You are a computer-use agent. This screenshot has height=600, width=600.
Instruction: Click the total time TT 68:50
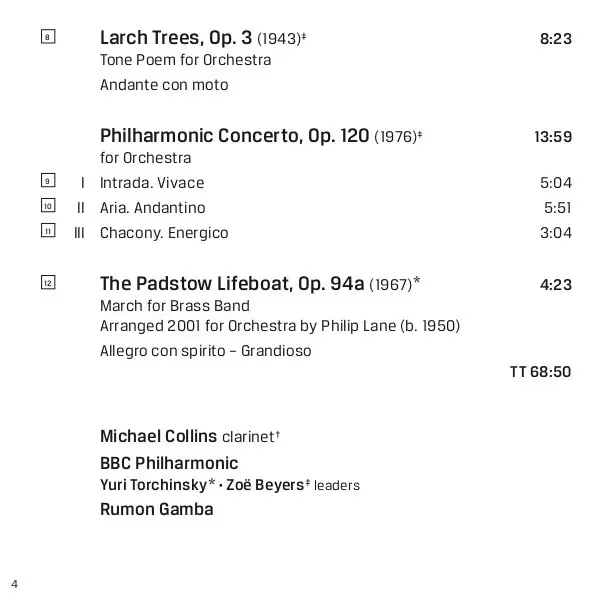tap(540, 372)
